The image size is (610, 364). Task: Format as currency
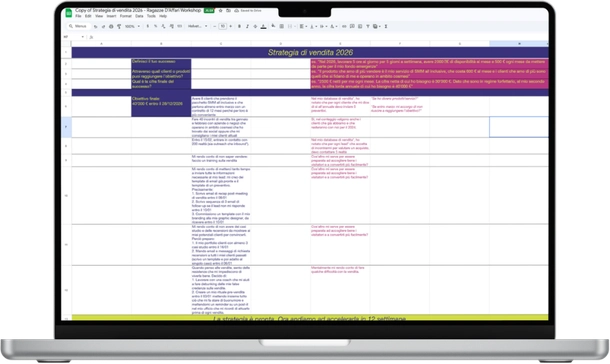coord(147,26)
